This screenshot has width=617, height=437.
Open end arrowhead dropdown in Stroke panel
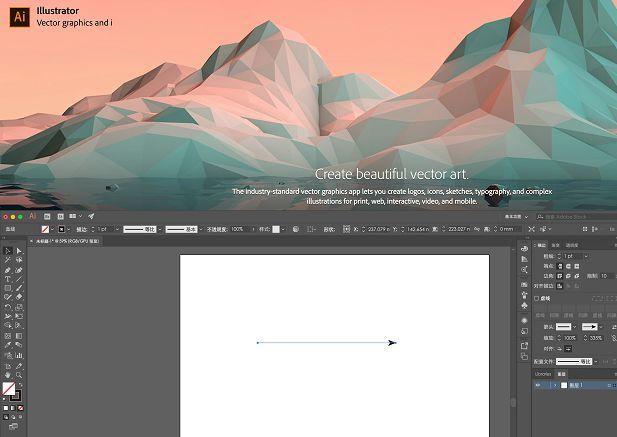(601, 327)
